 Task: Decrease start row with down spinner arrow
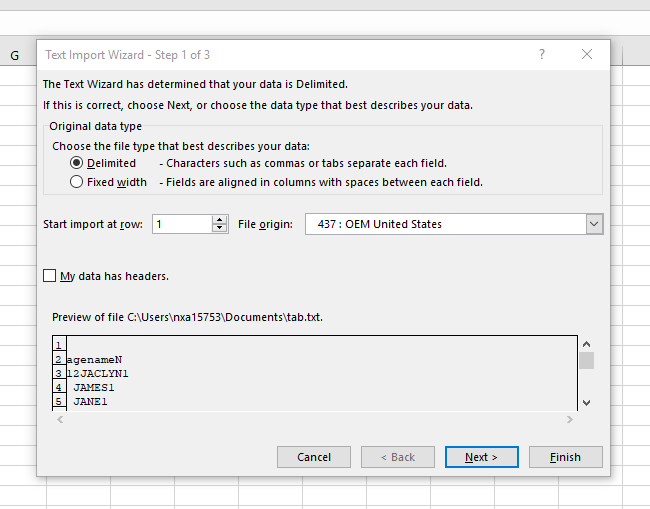click(220, 229)
